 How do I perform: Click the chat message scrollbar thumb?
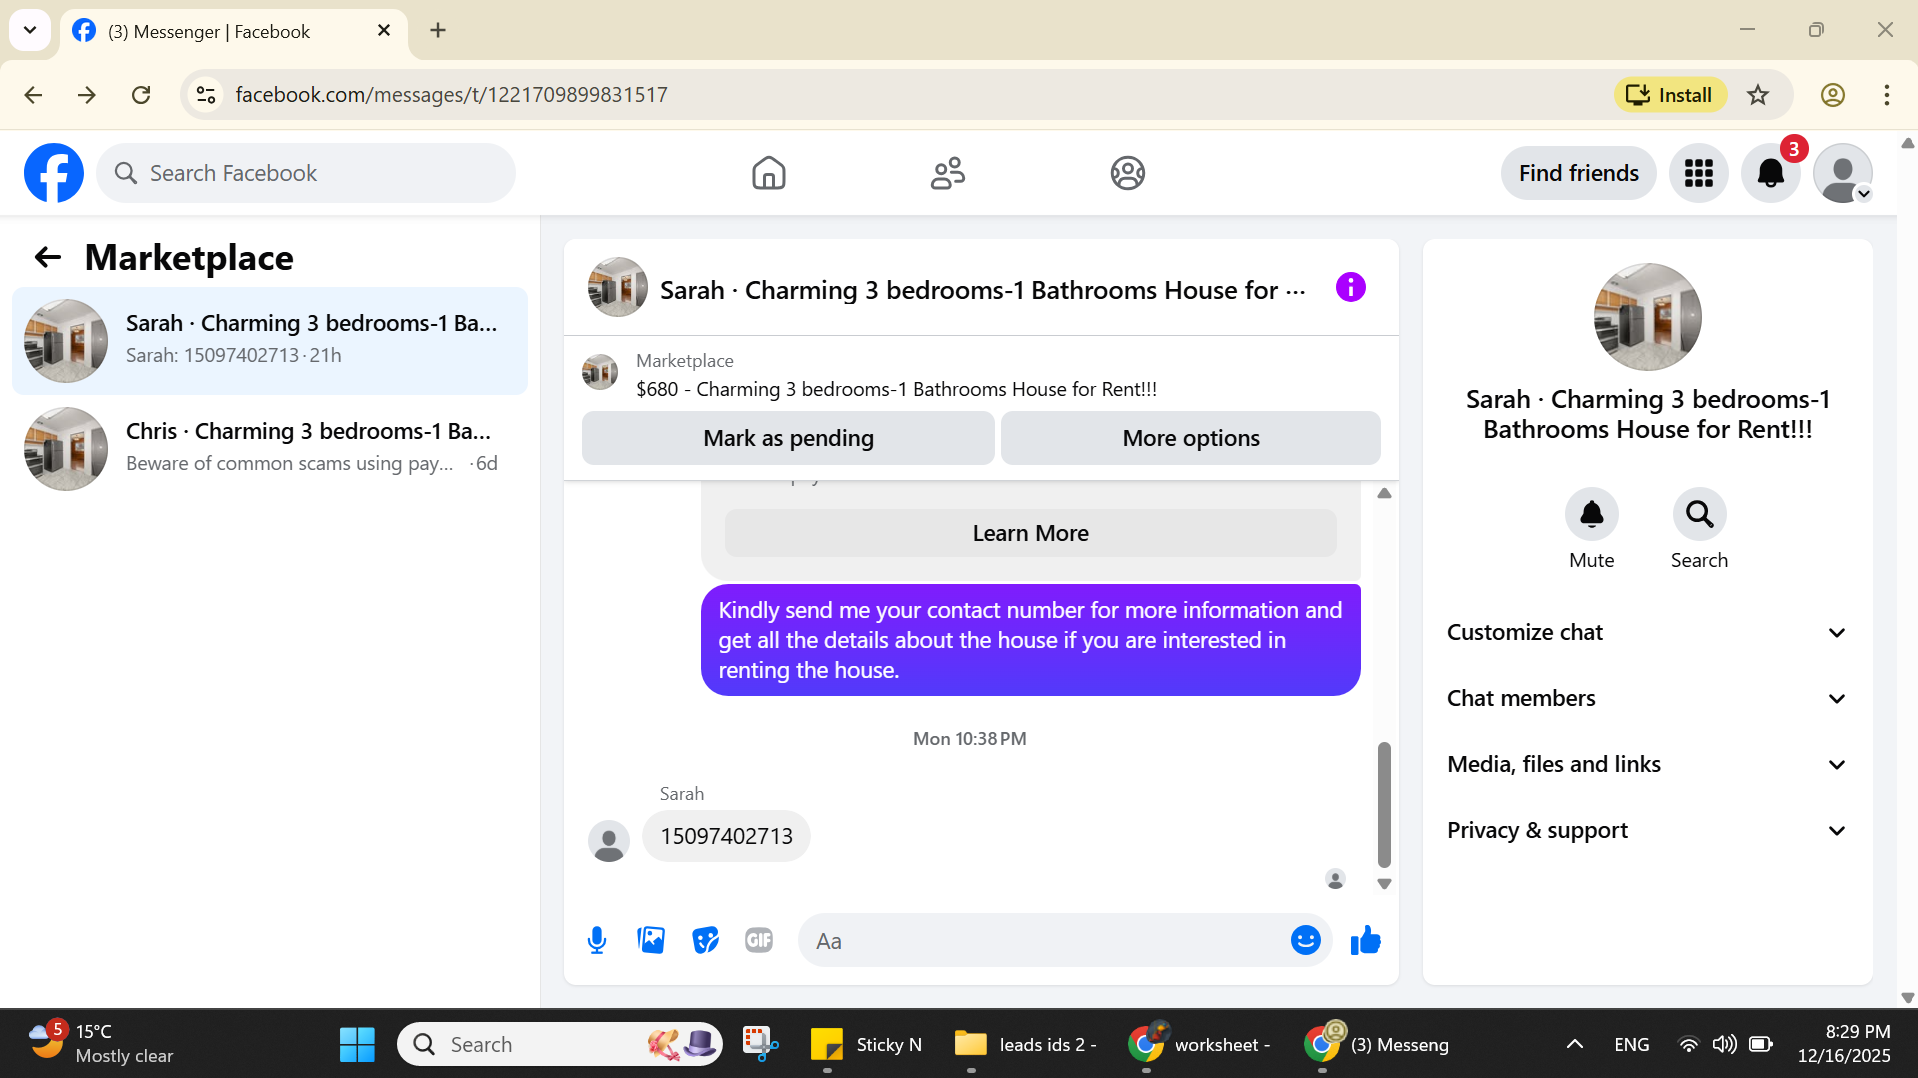coord(1384,805)
